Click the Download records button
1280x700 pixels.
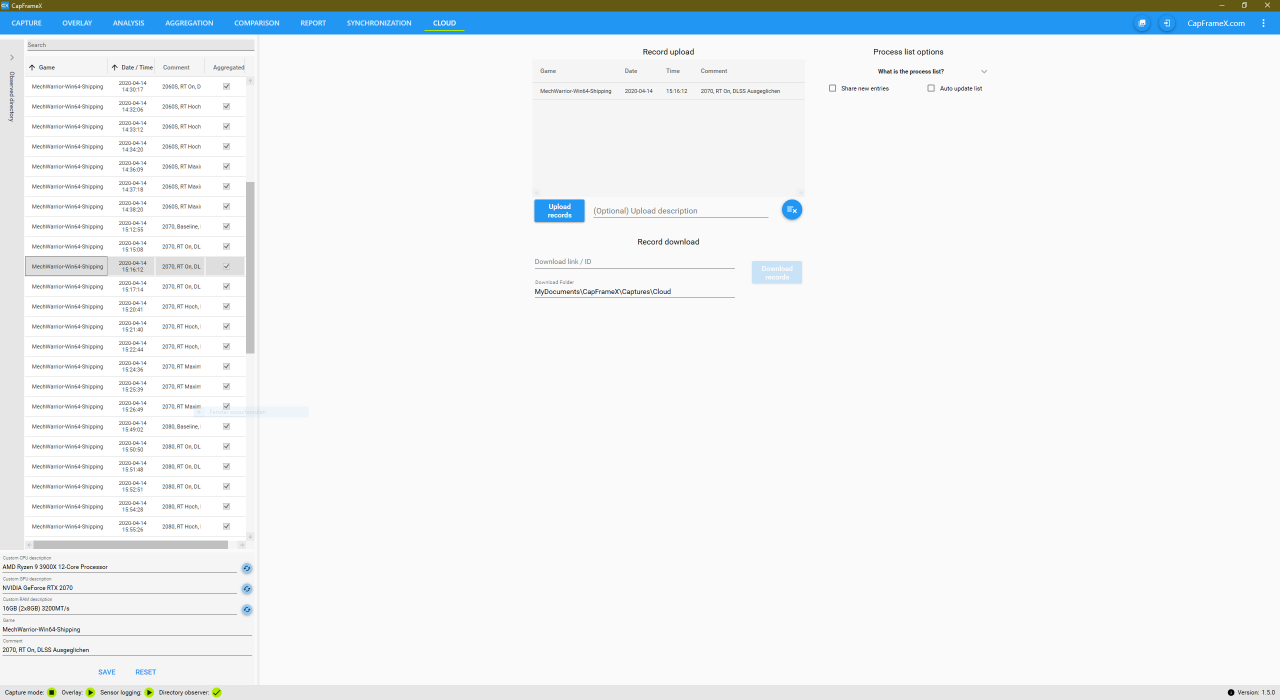(777, 272)
